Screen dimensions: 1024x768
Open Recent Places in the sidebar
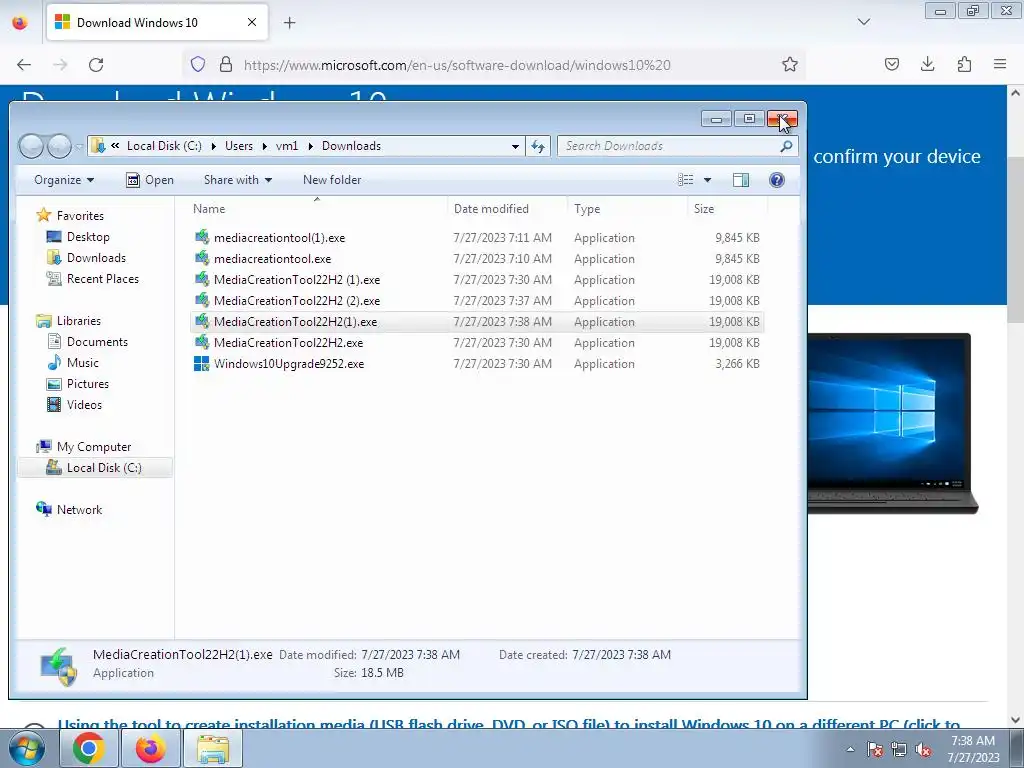click(103, 279)
